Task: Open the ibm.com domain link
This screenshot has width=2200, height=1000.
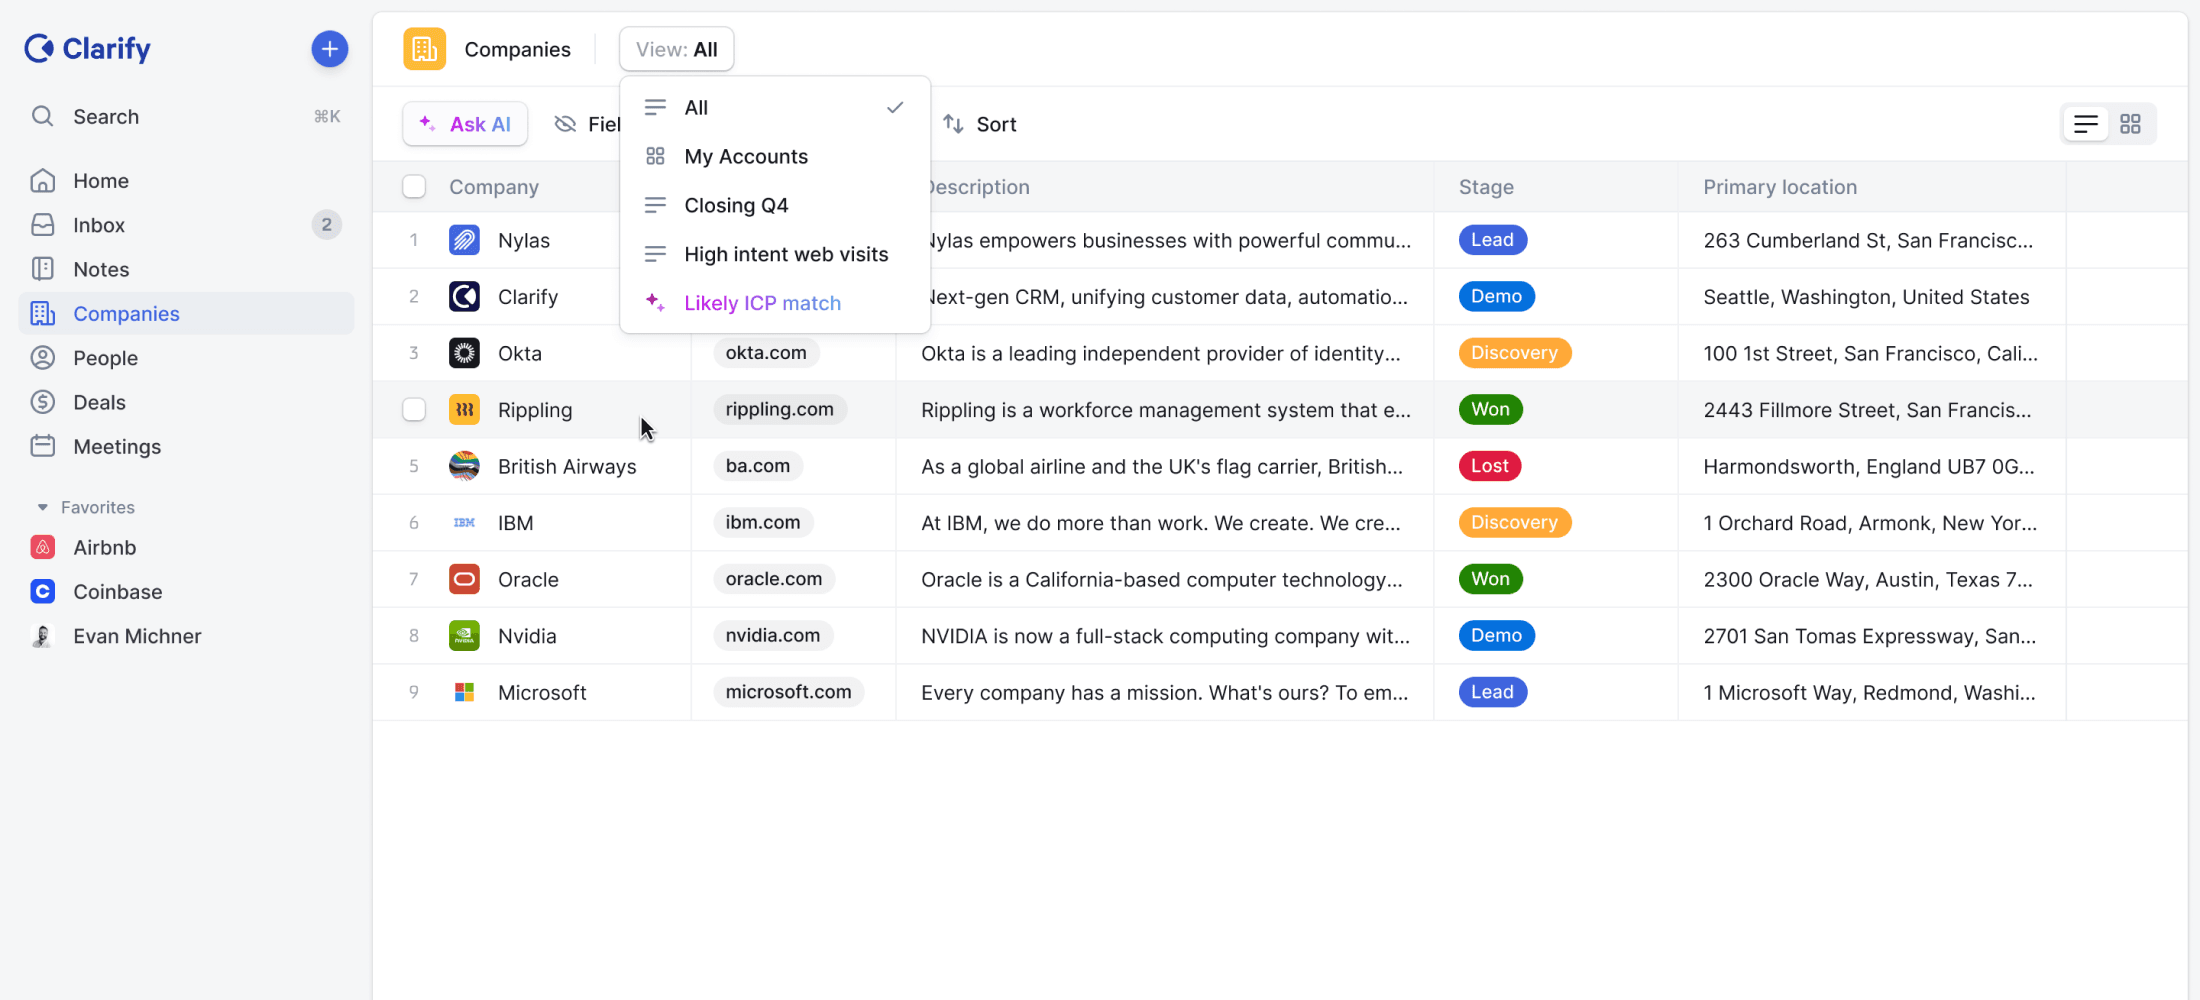Action: click(x=763, y=522)
